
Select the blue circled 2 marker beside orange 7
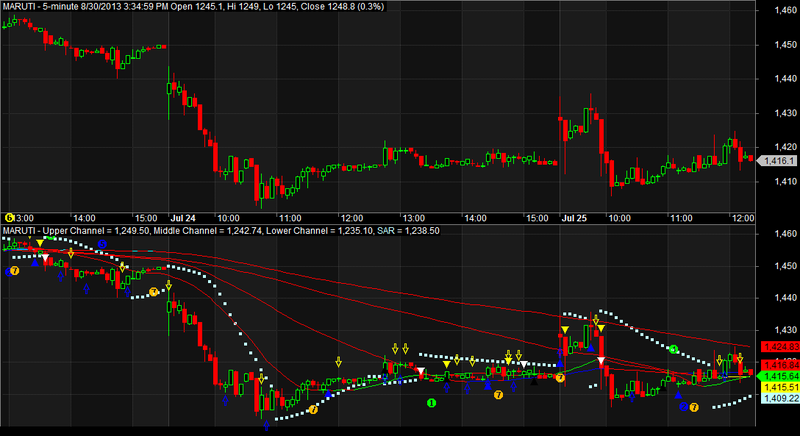684,406
